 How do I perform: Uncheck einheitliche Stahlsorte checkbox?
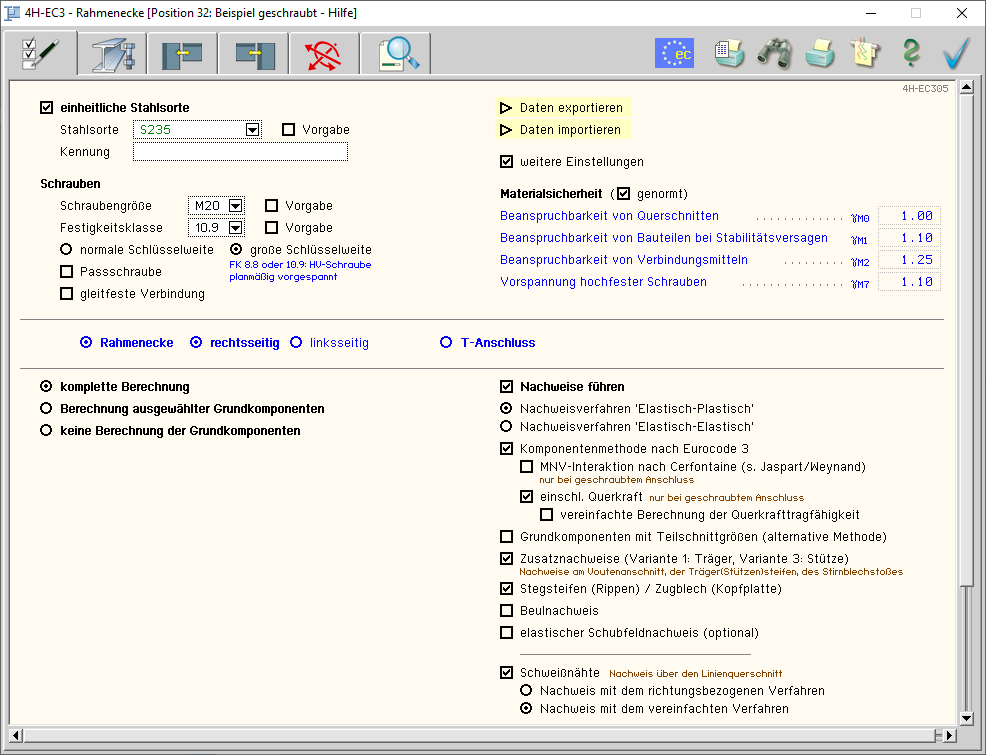(47, 108)
